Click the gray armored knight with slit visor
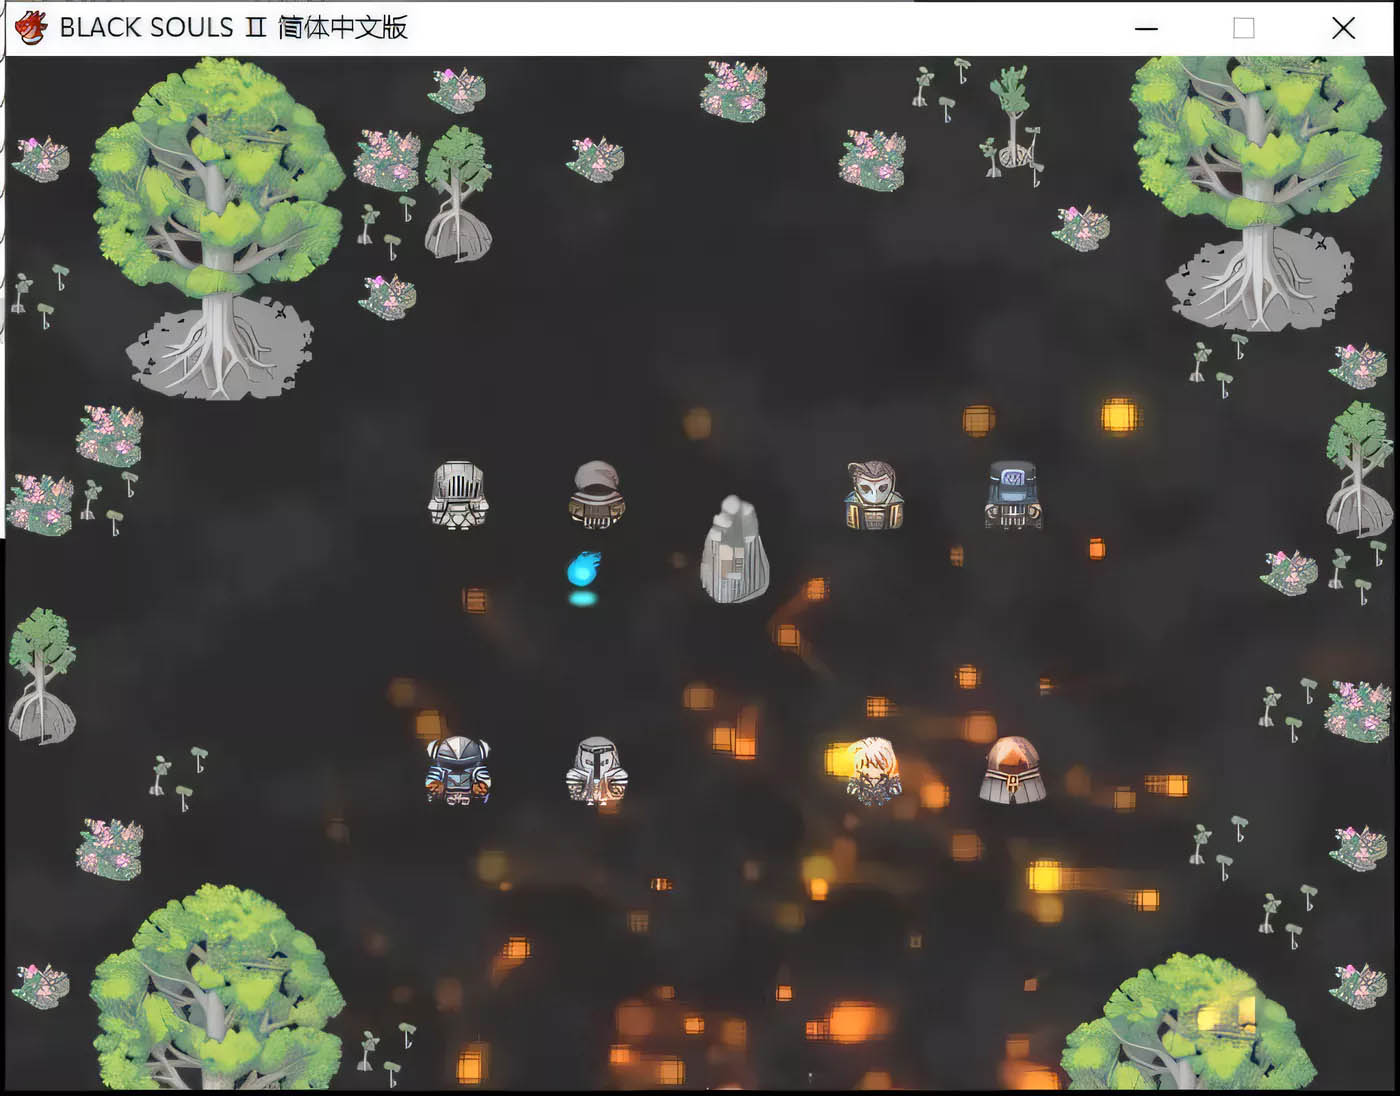Viewport: 1400px width, 1096px height. (x=596, y=770)
